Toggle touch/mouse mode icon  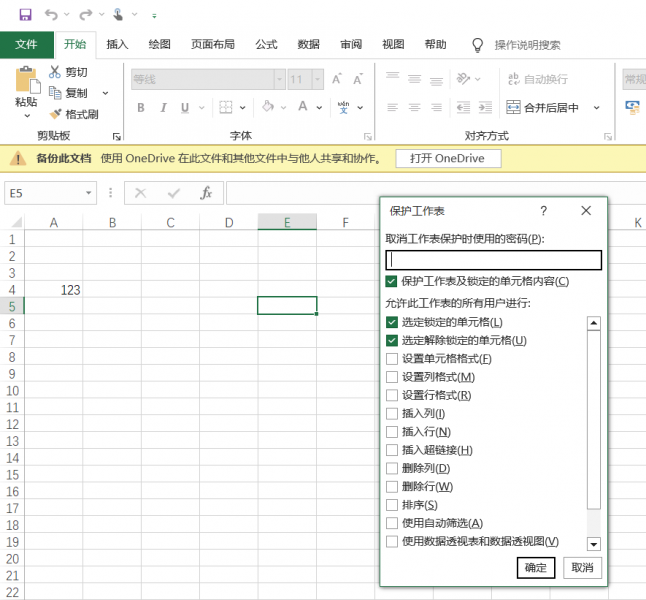click(x=118, y=15)
